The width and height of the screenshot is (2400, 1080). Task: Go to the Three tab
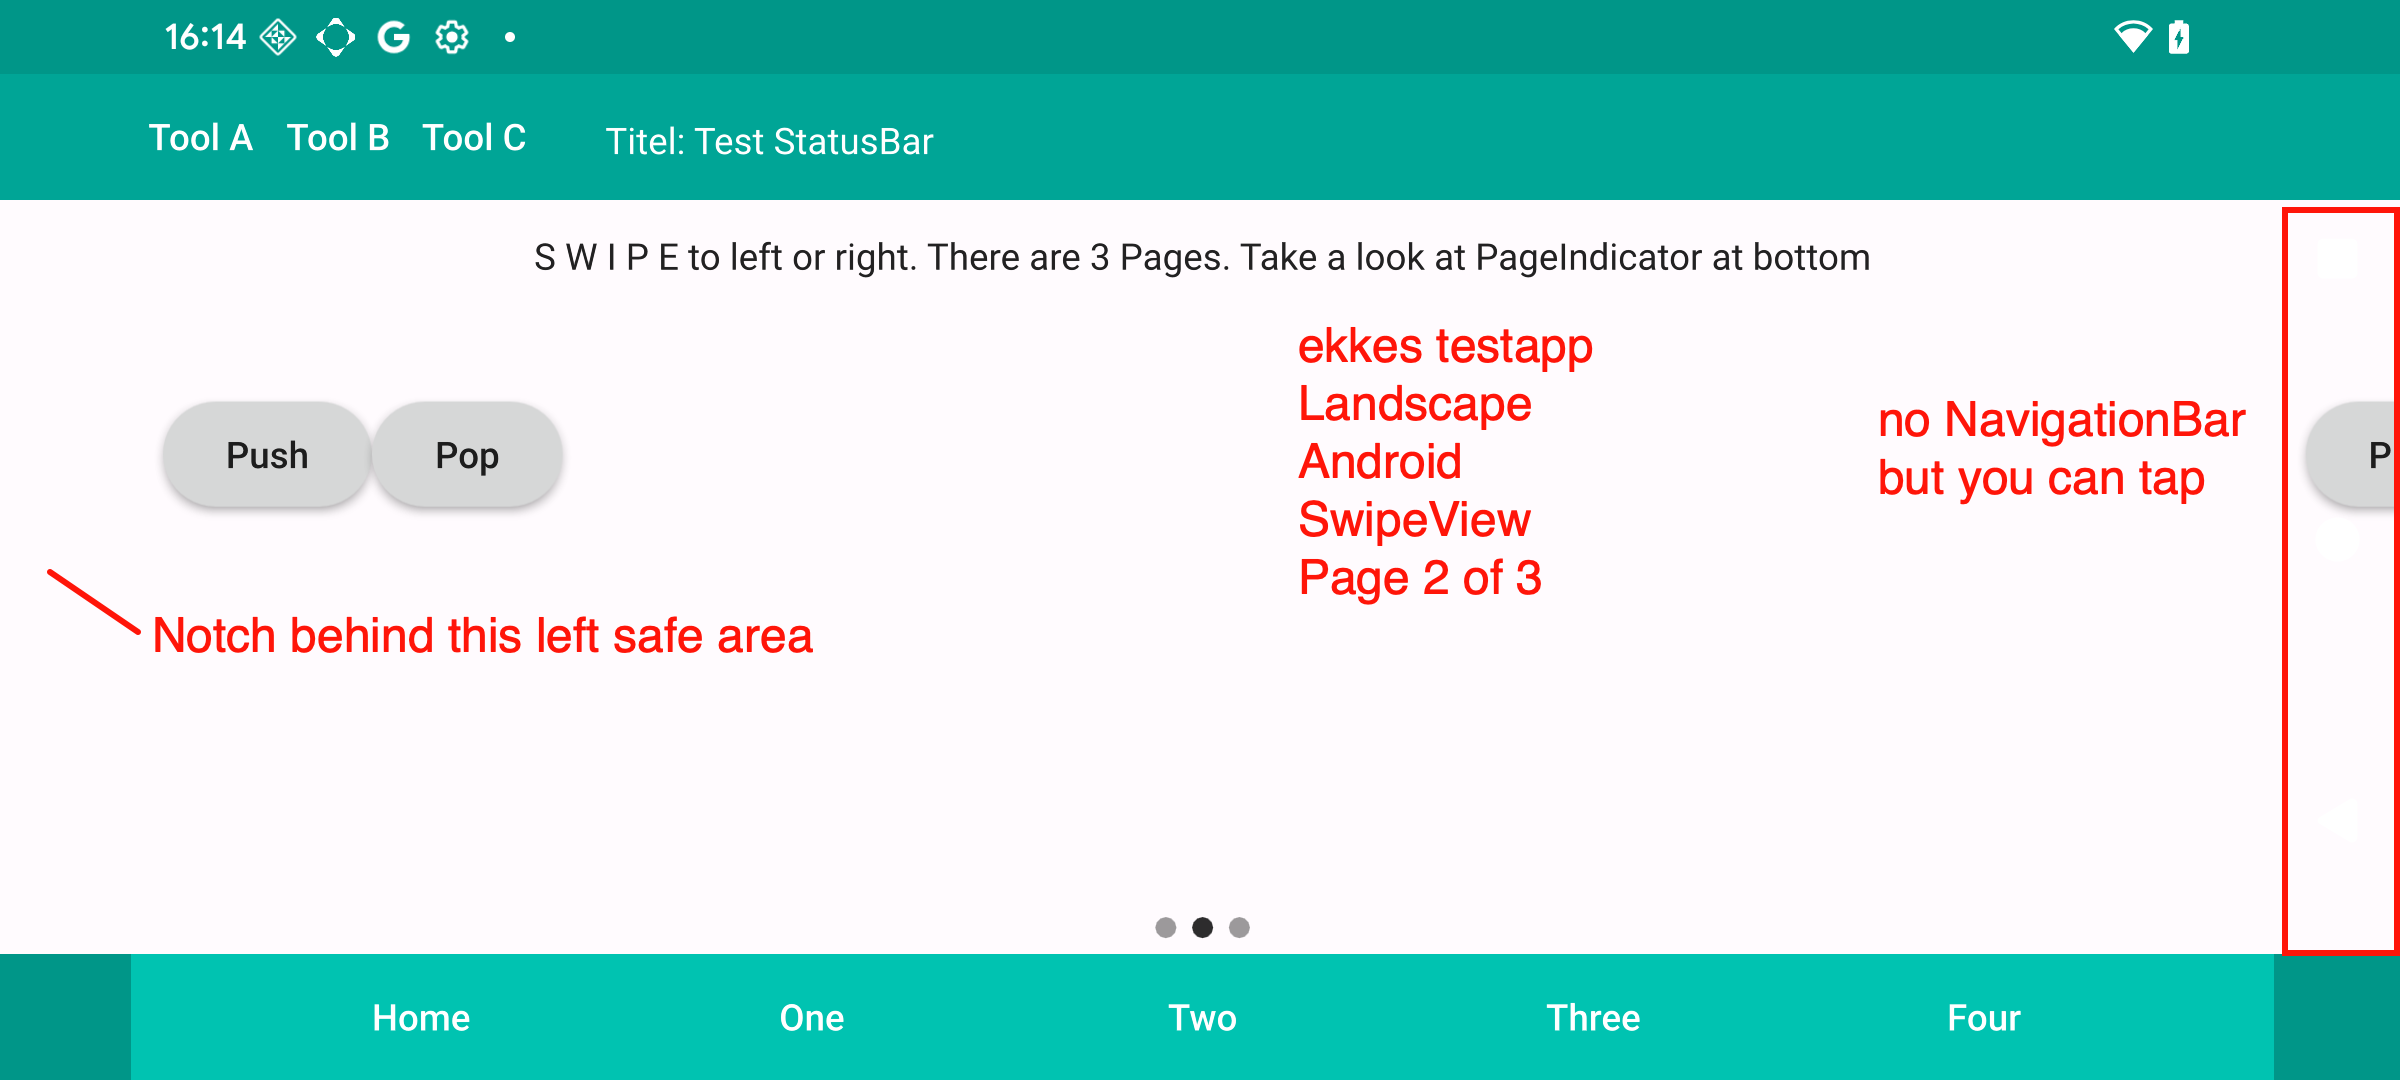(x=1593, y=1018)
